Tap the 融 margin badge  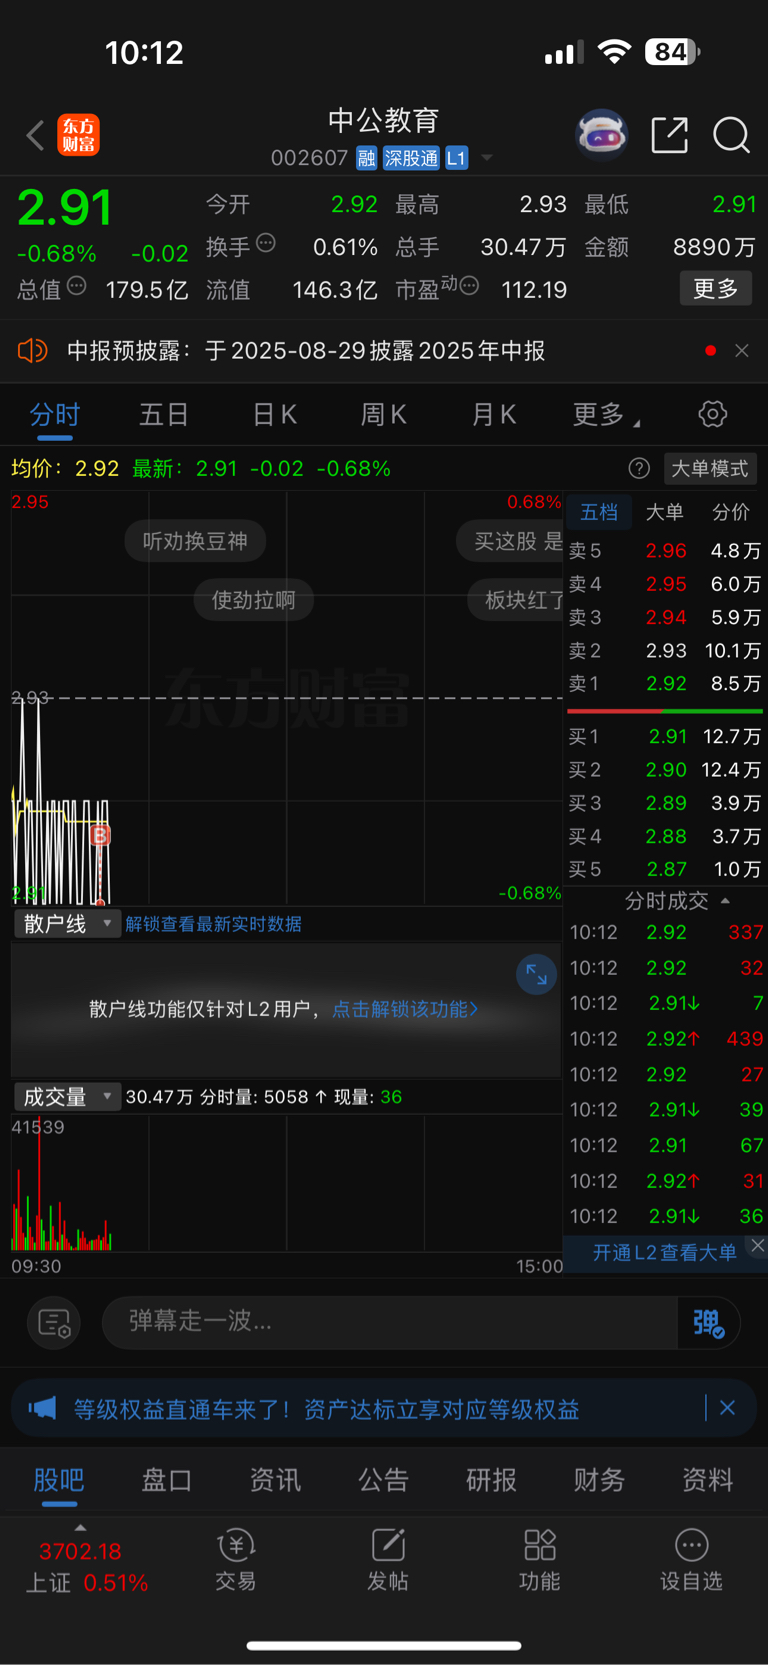[366, 158]
